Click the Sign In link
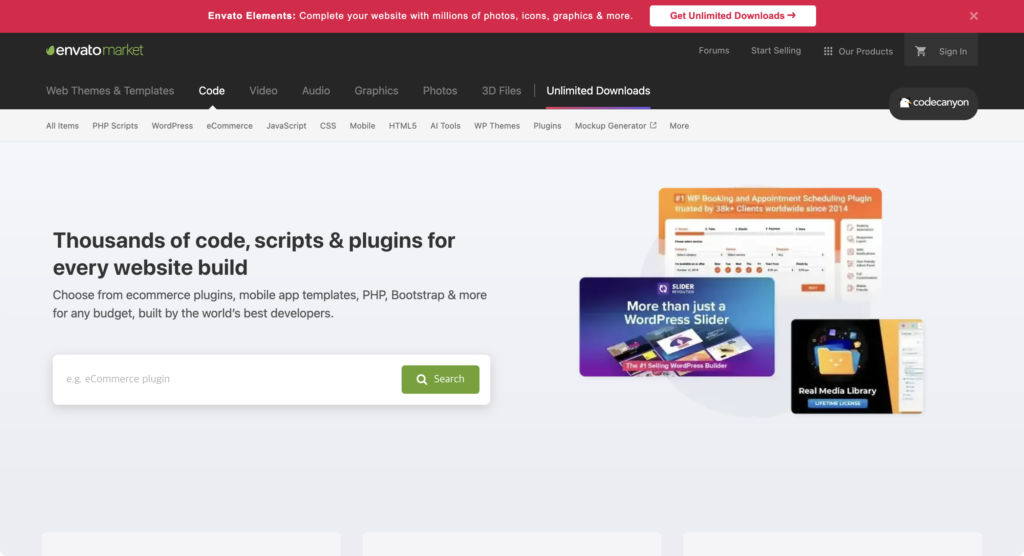1024x556 pixels. pos(953,51)
